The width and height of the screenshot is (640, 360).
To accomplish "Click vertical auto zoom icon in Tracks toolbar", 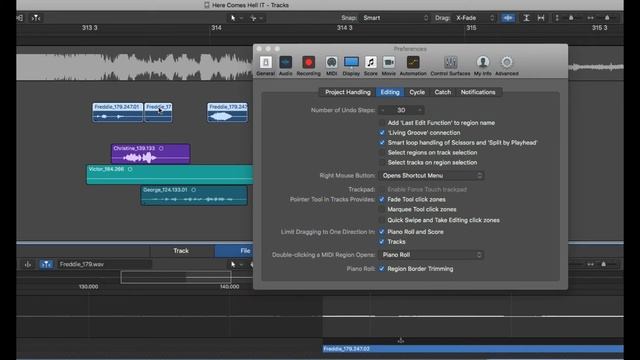I will pyautogui.click(x=526, y=18).
